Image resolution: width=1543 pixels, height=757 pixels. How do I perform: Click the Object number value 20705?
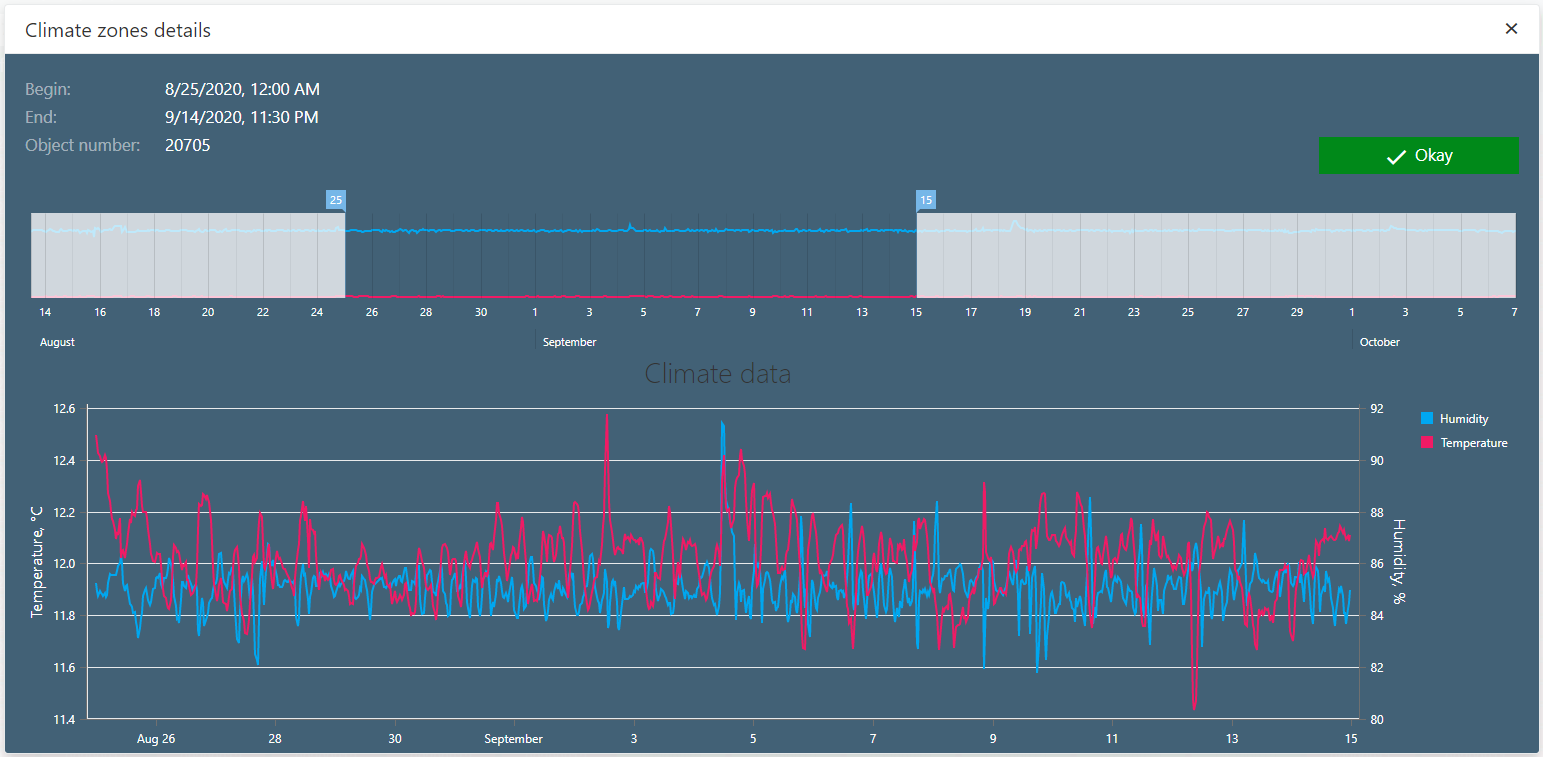[187, 145]
